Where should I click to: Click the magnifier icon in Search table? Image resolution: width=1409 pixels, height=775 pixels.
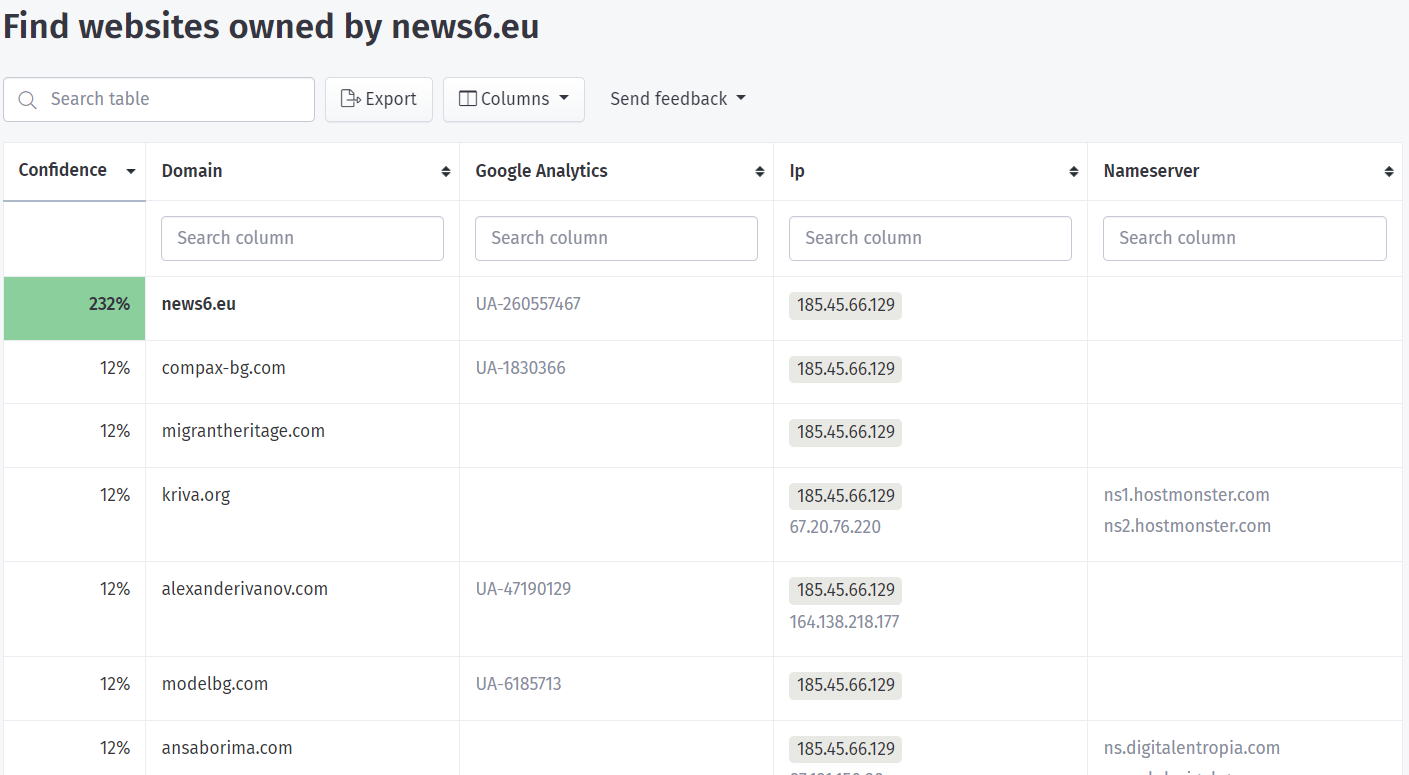click(28, 100)
